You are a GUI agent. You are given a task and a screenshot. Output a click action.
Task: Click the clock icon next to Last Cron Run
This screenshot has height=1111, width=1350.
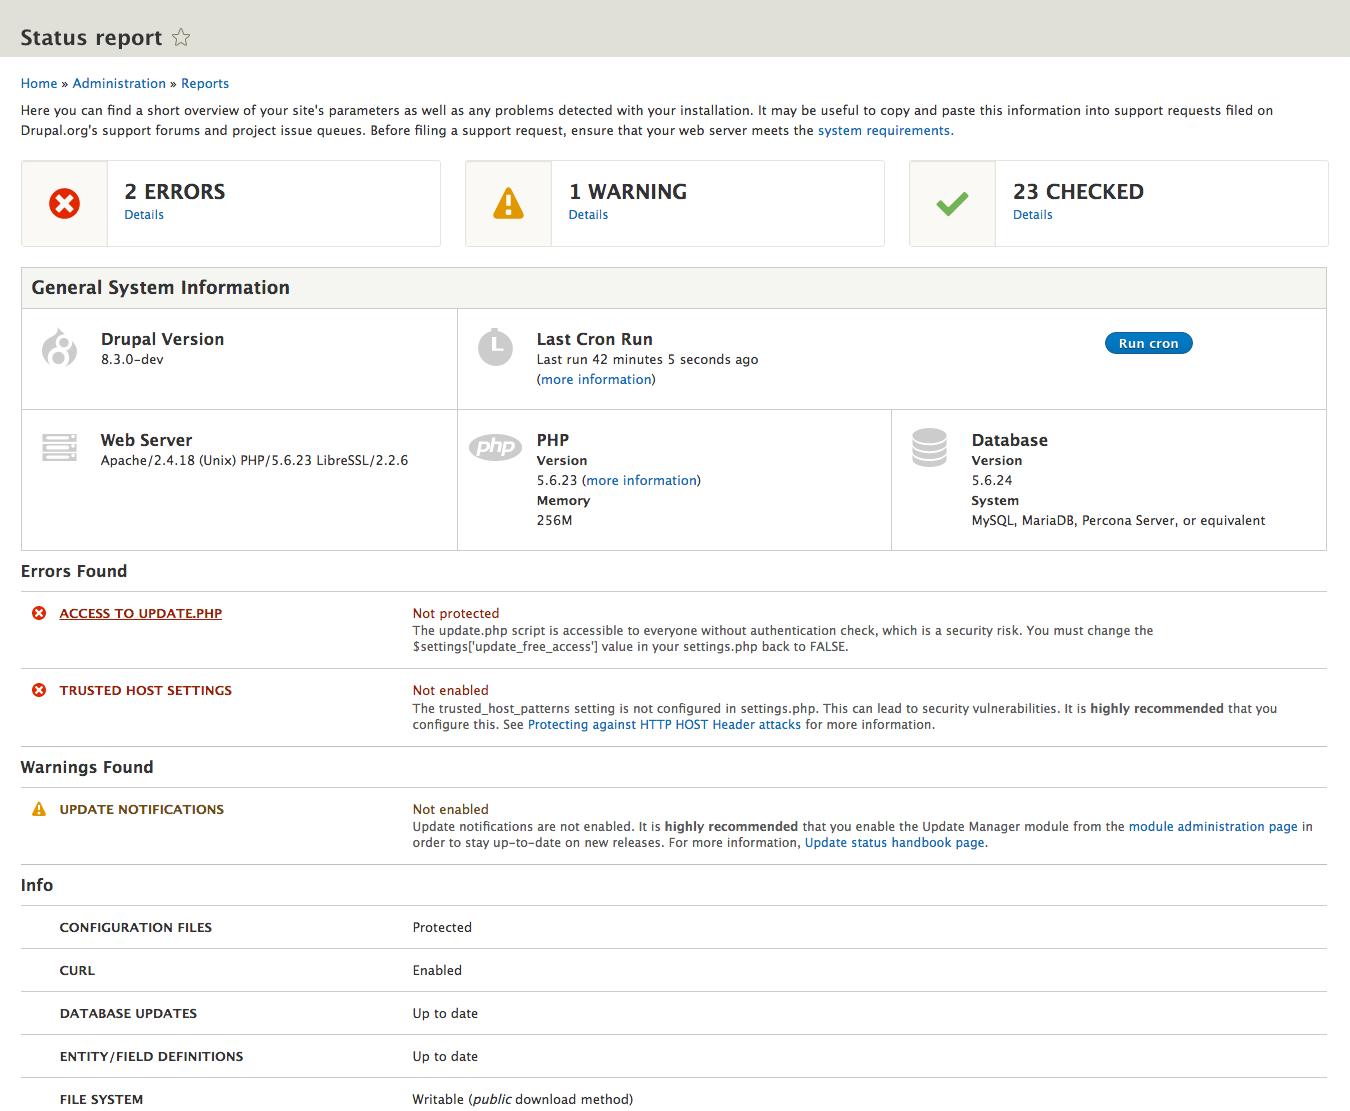coord(495,347)
